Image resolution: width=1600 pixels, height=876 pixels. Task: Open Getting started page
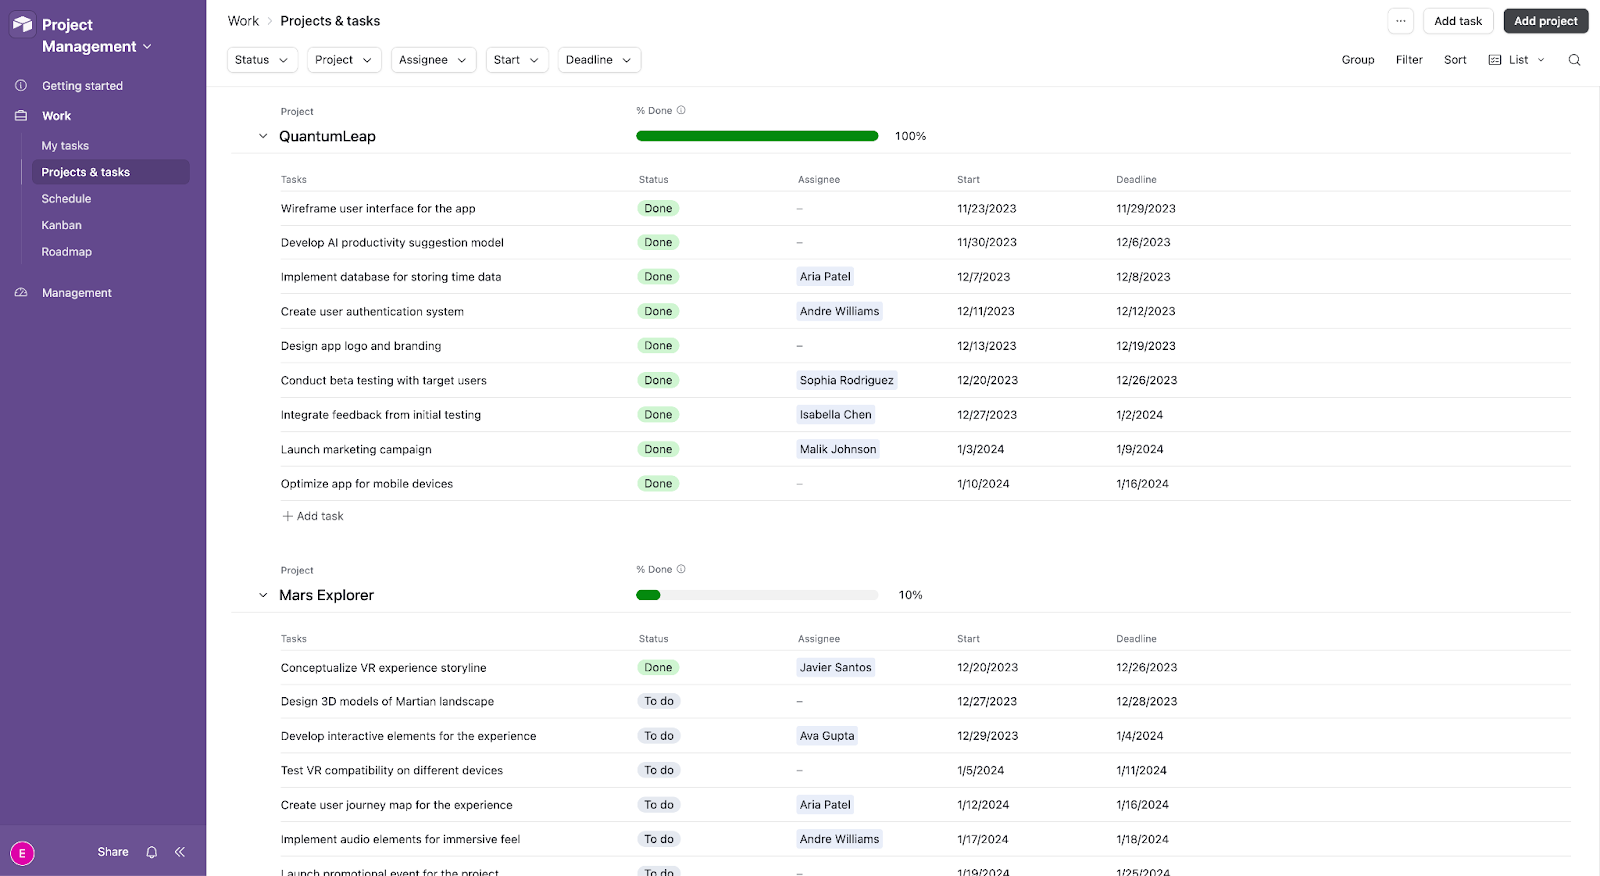click(x=82, y=86)
